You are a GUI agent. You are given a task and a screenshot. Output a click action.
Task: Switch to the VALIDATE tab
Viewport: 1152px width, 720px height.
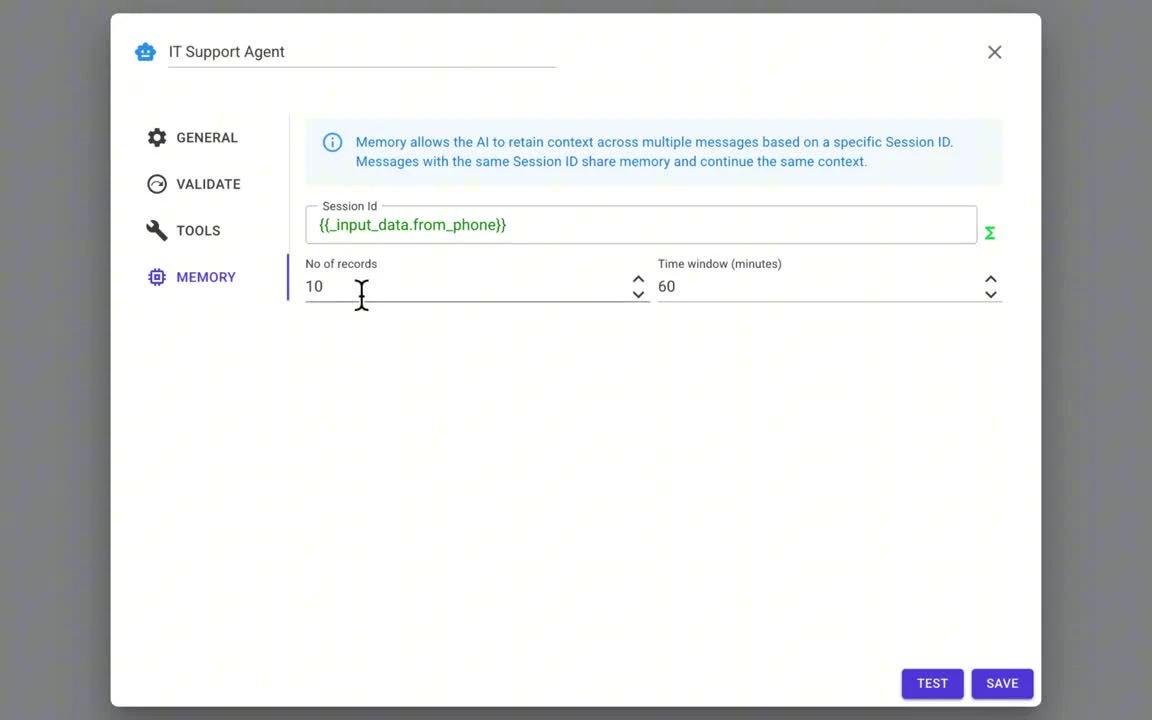194,184
